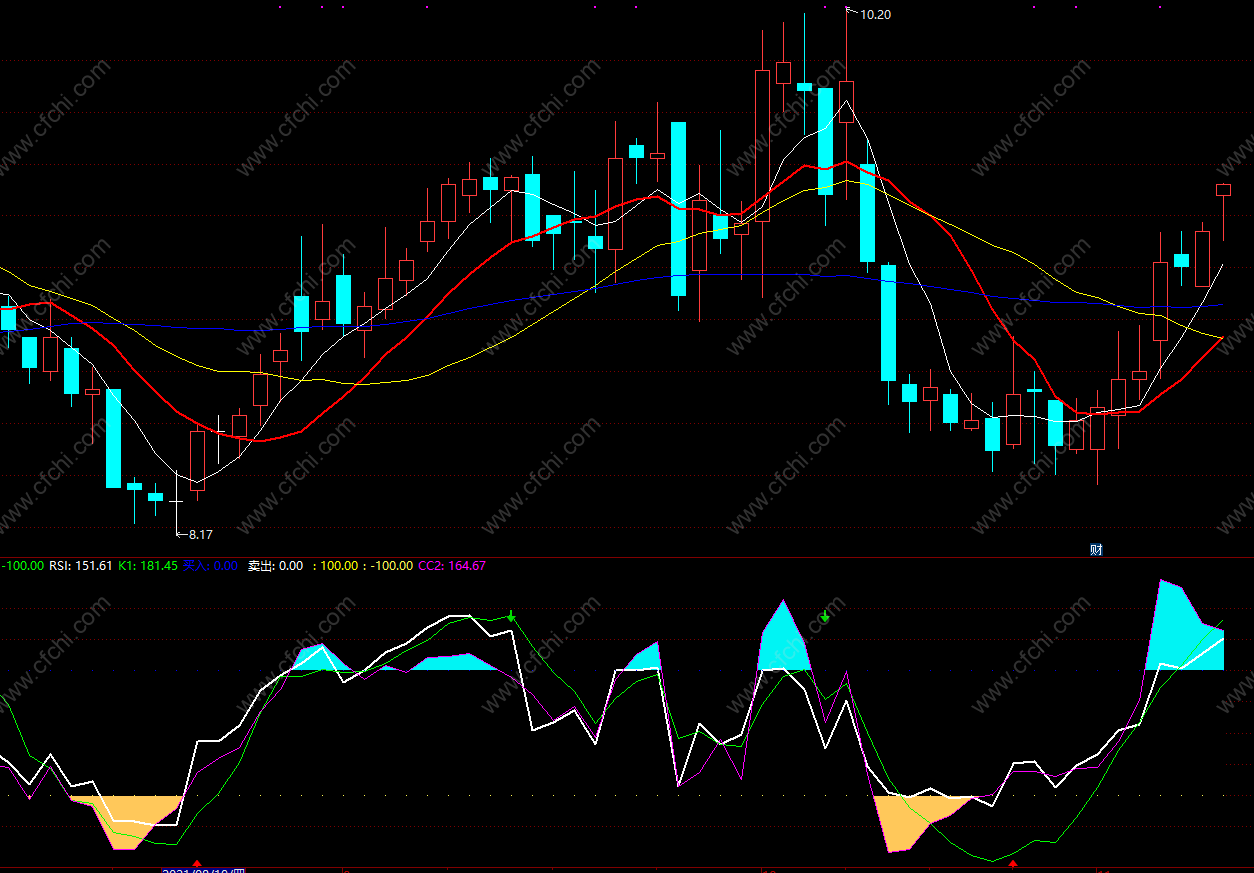Select the K1: 181.45 indicator value

148,566
